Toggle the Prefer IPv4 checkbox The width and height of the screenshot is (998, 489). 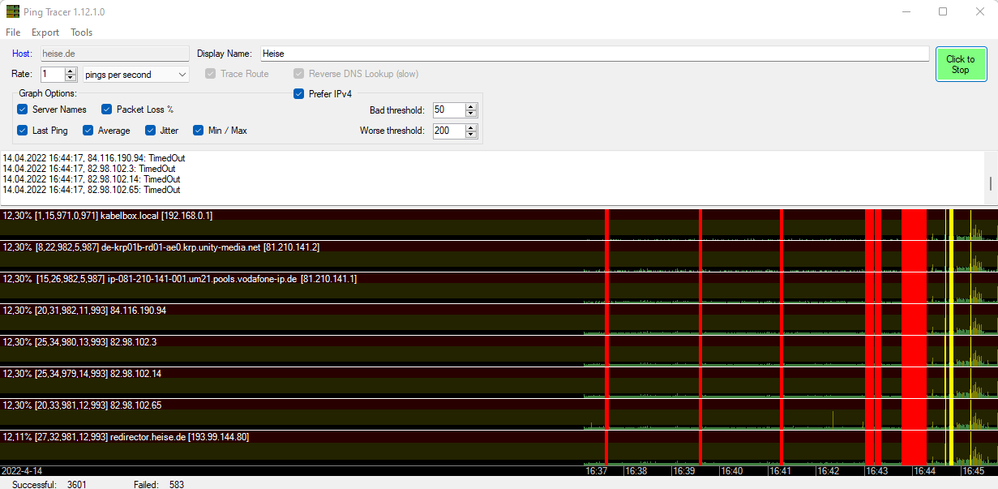299,94
